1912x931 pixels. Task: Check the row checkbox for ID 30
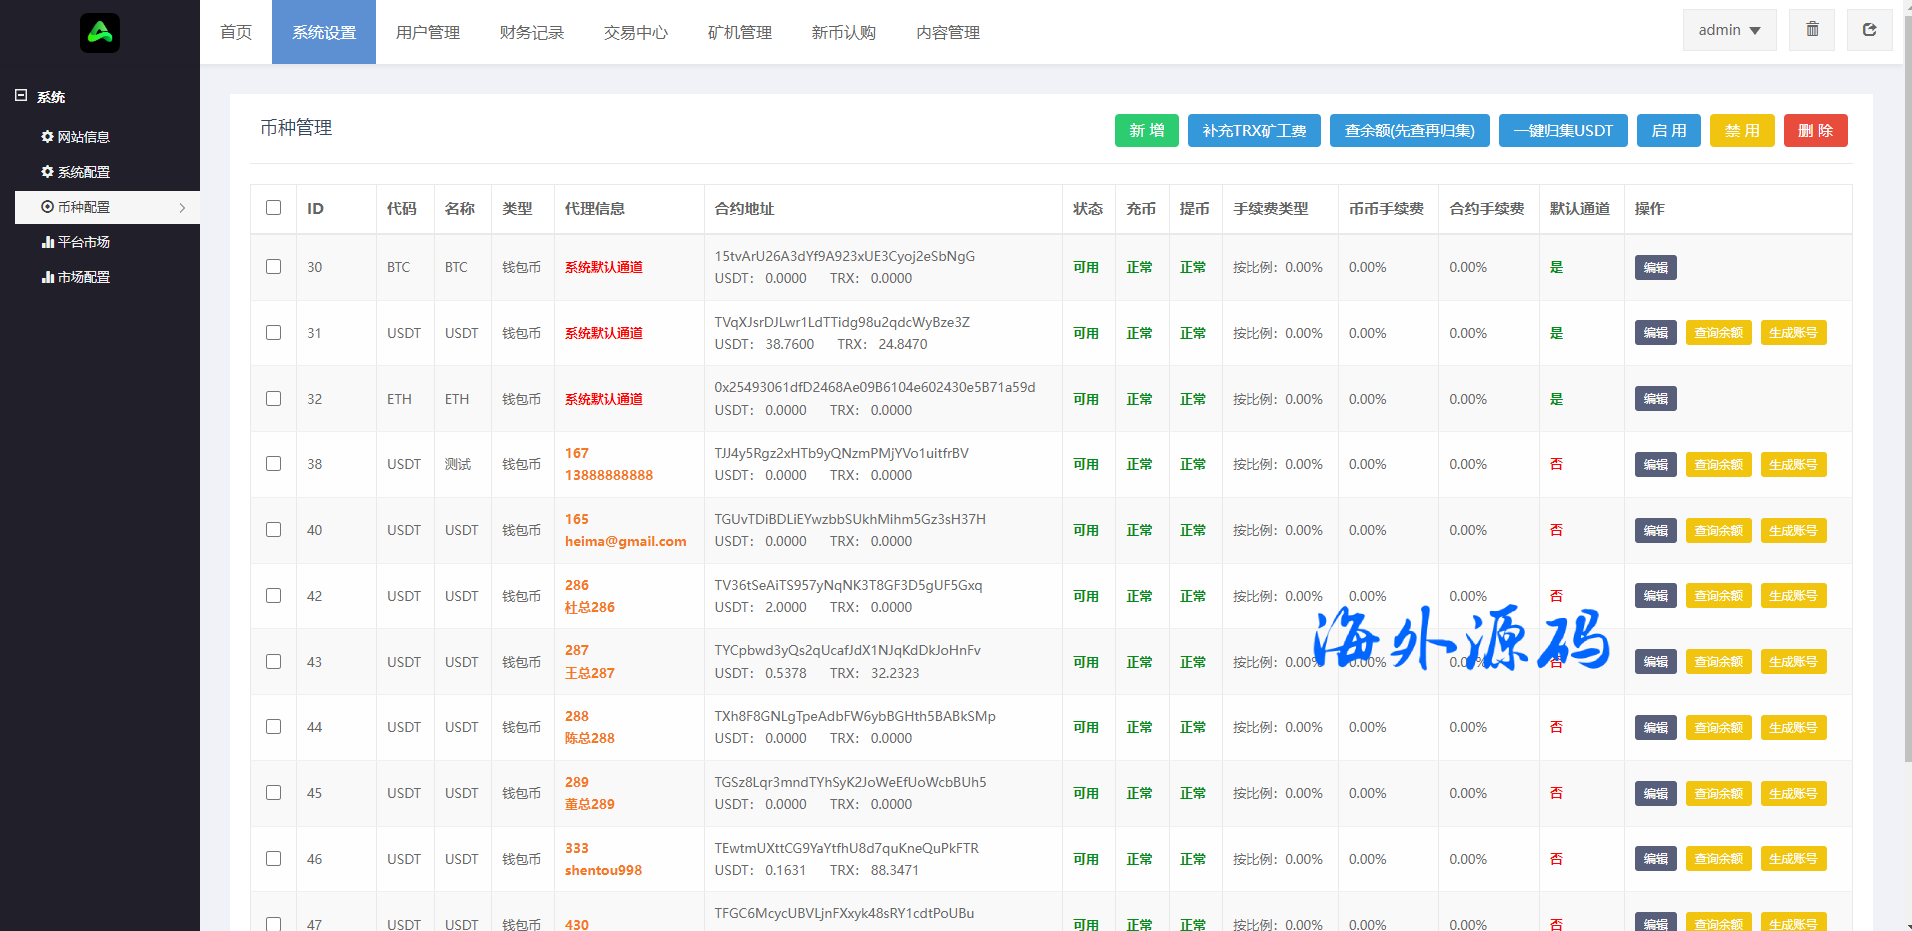(273, 267)
